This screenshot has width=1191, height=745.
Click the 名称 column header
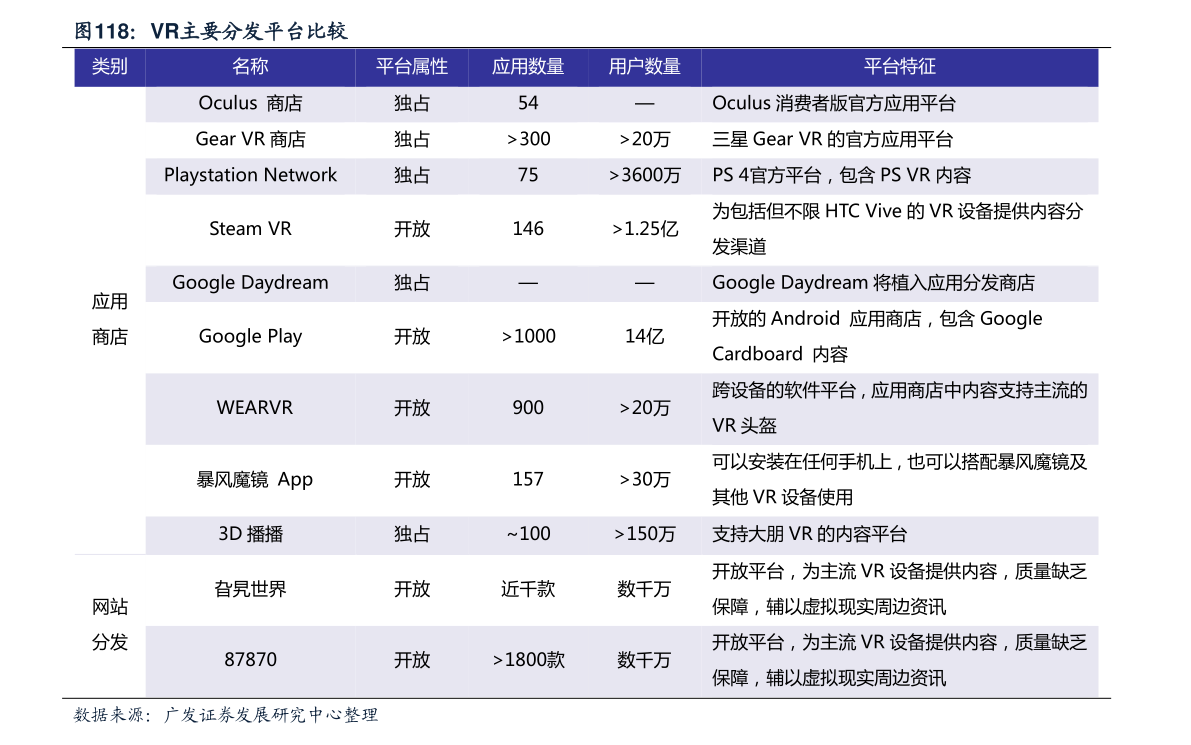(x=250, y=67)
